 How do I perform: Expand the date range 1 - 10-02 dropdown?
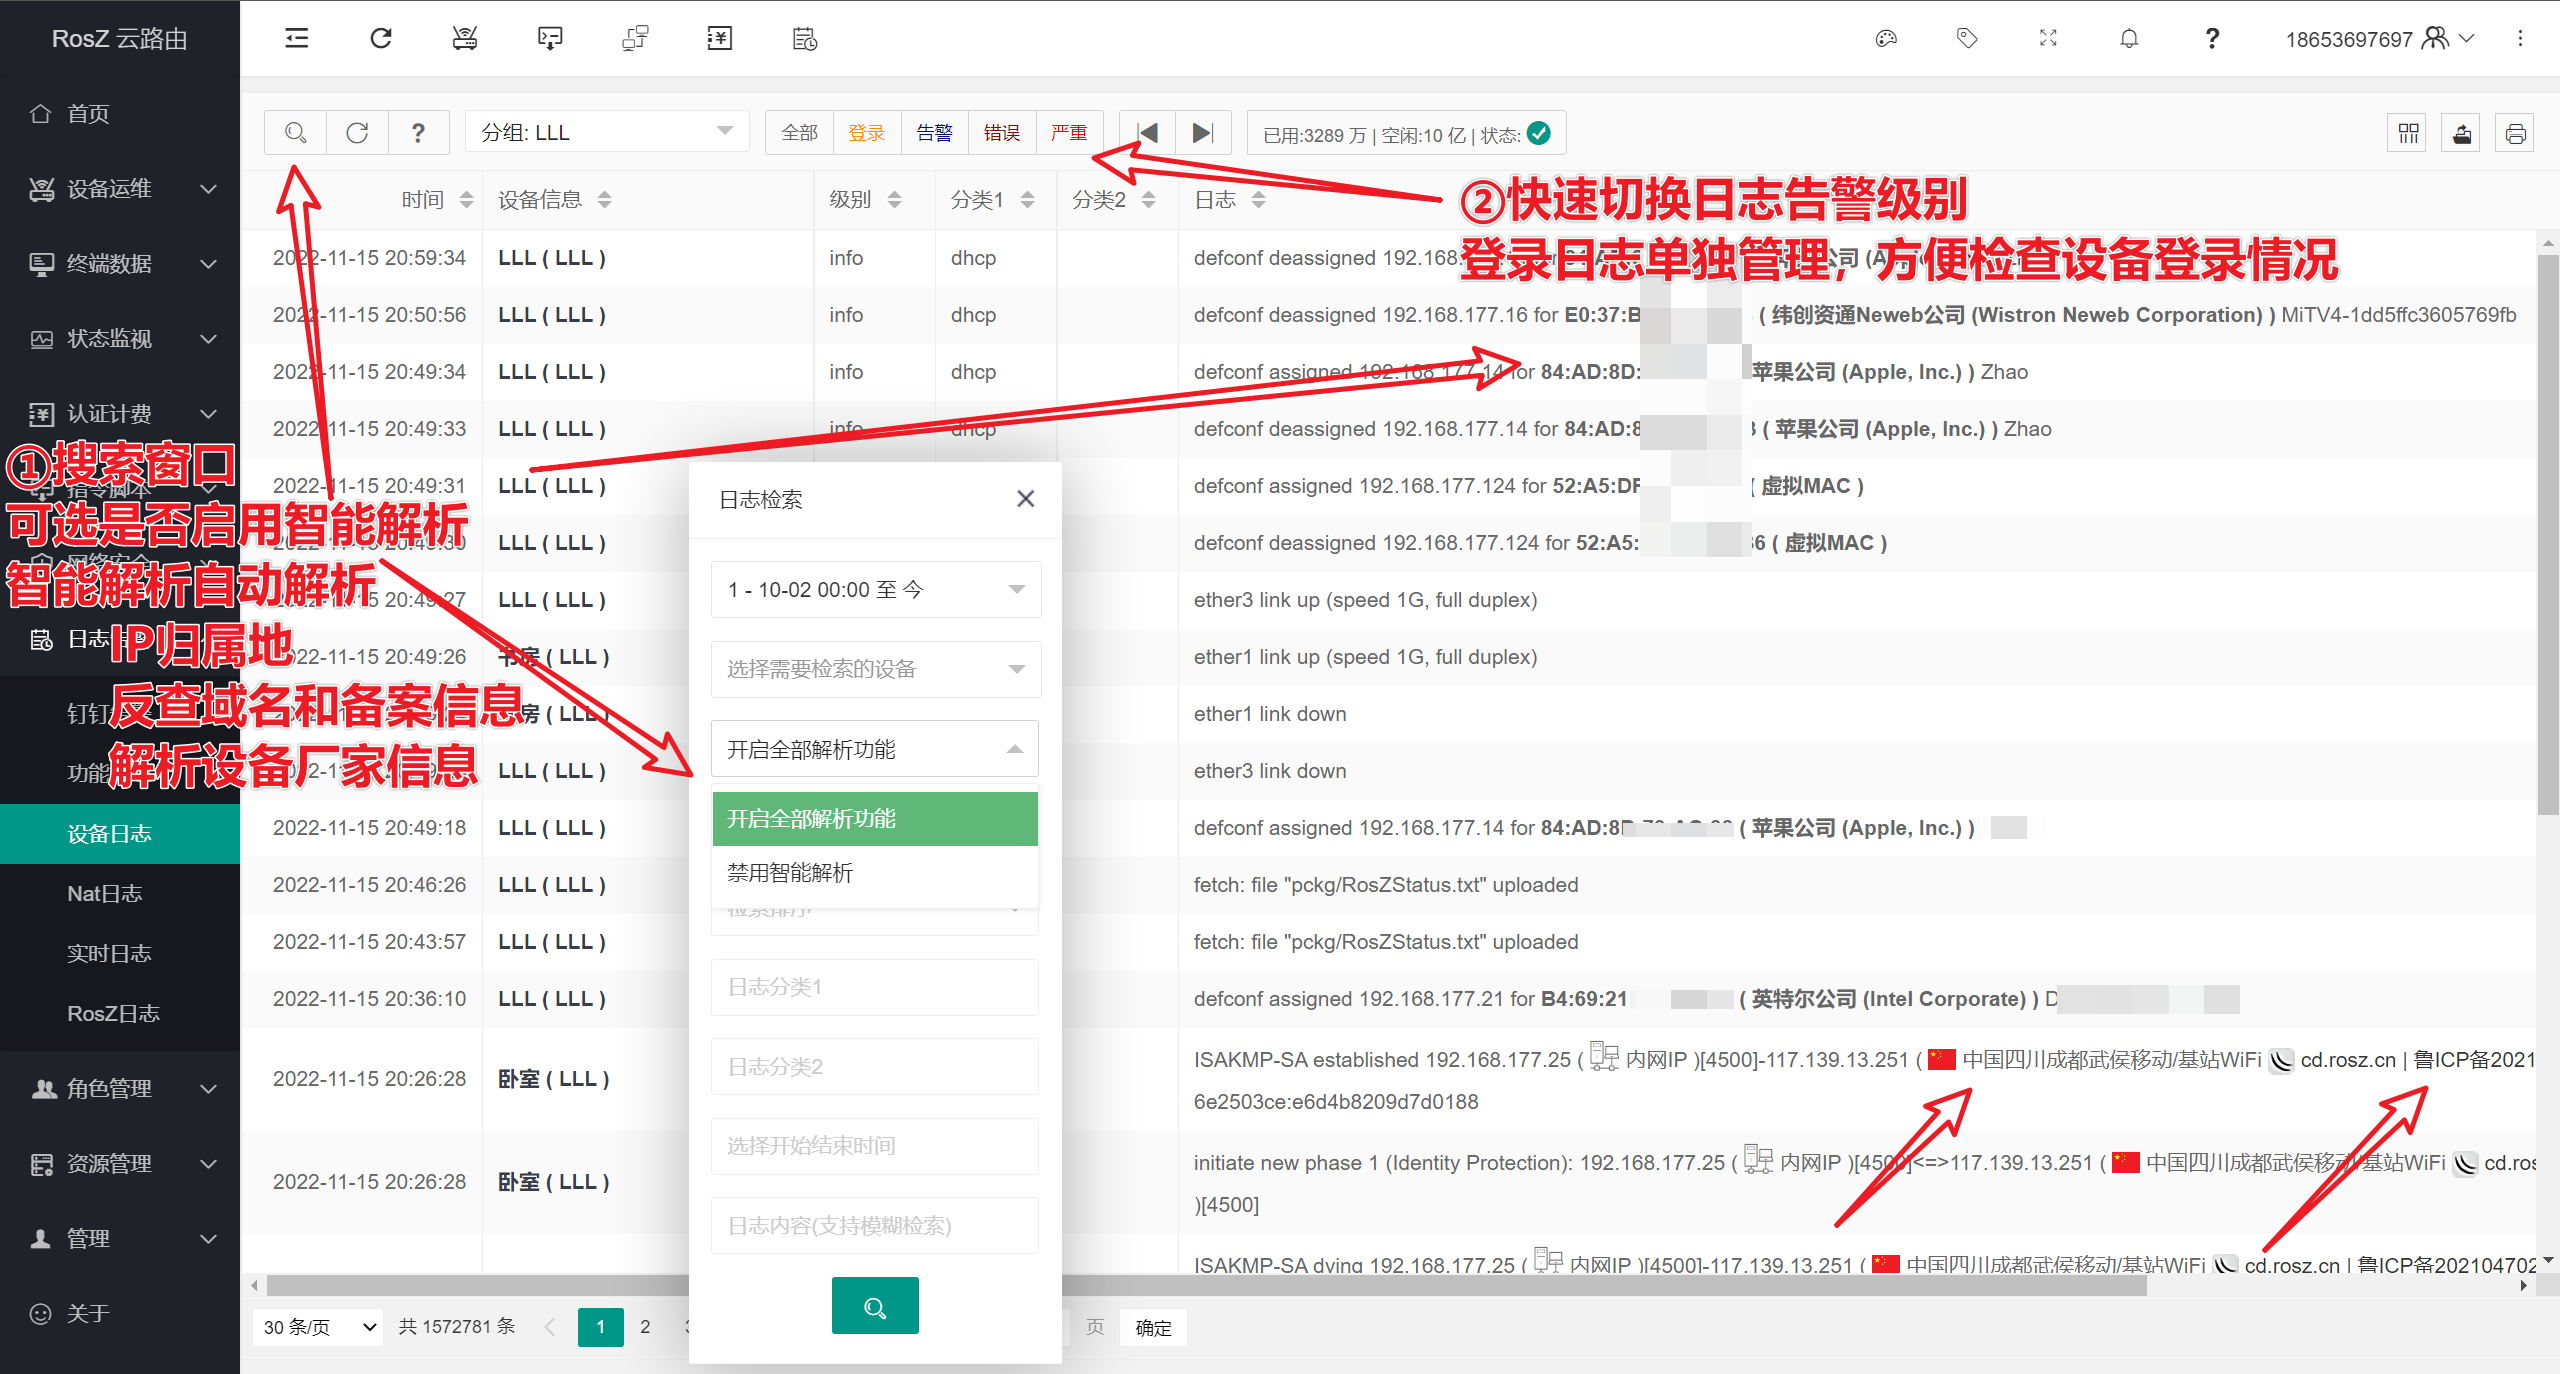tap(875, 590)
